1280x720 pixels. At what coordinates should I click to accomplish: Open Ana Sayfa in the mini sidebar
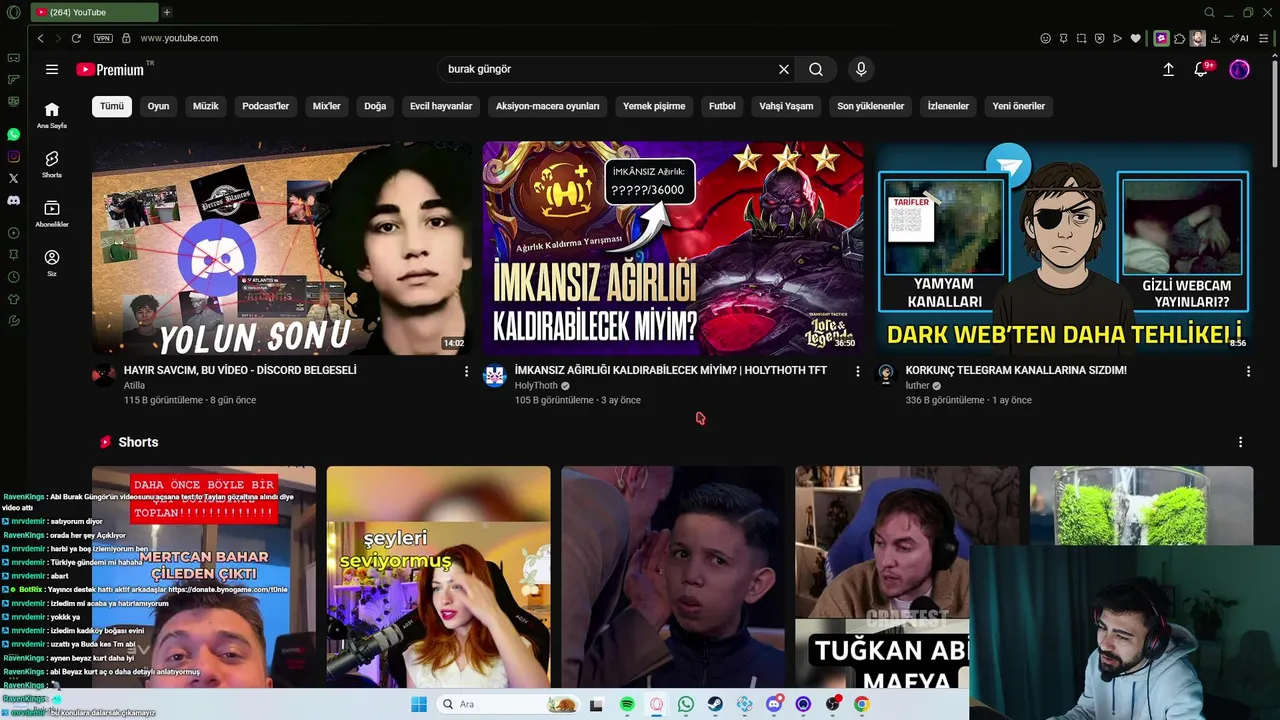(x=52, y=115)
